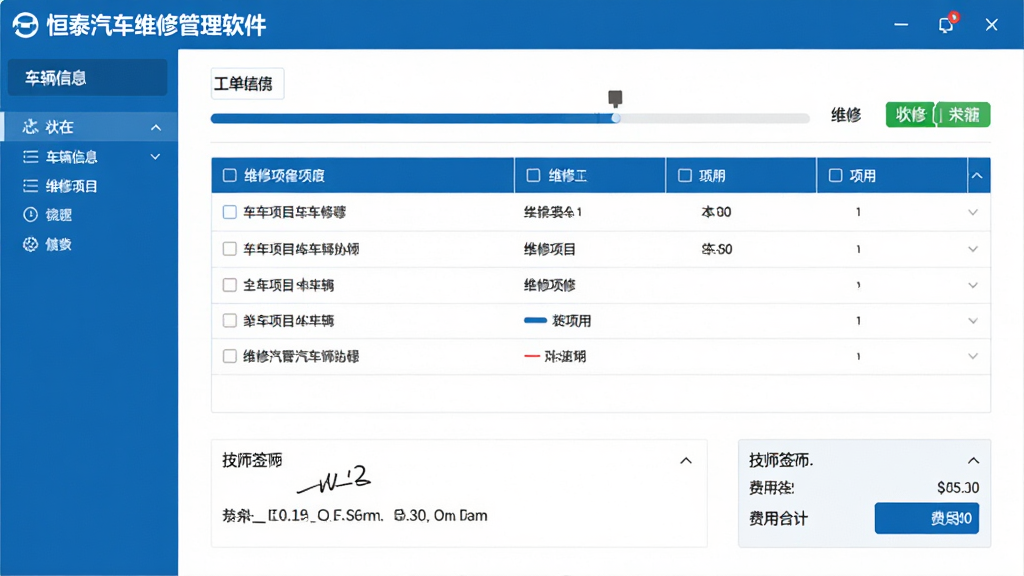Click the list icon beside 维修项目
The width and height of the screenshot is (1024, 576).
(x=31, y=186)
